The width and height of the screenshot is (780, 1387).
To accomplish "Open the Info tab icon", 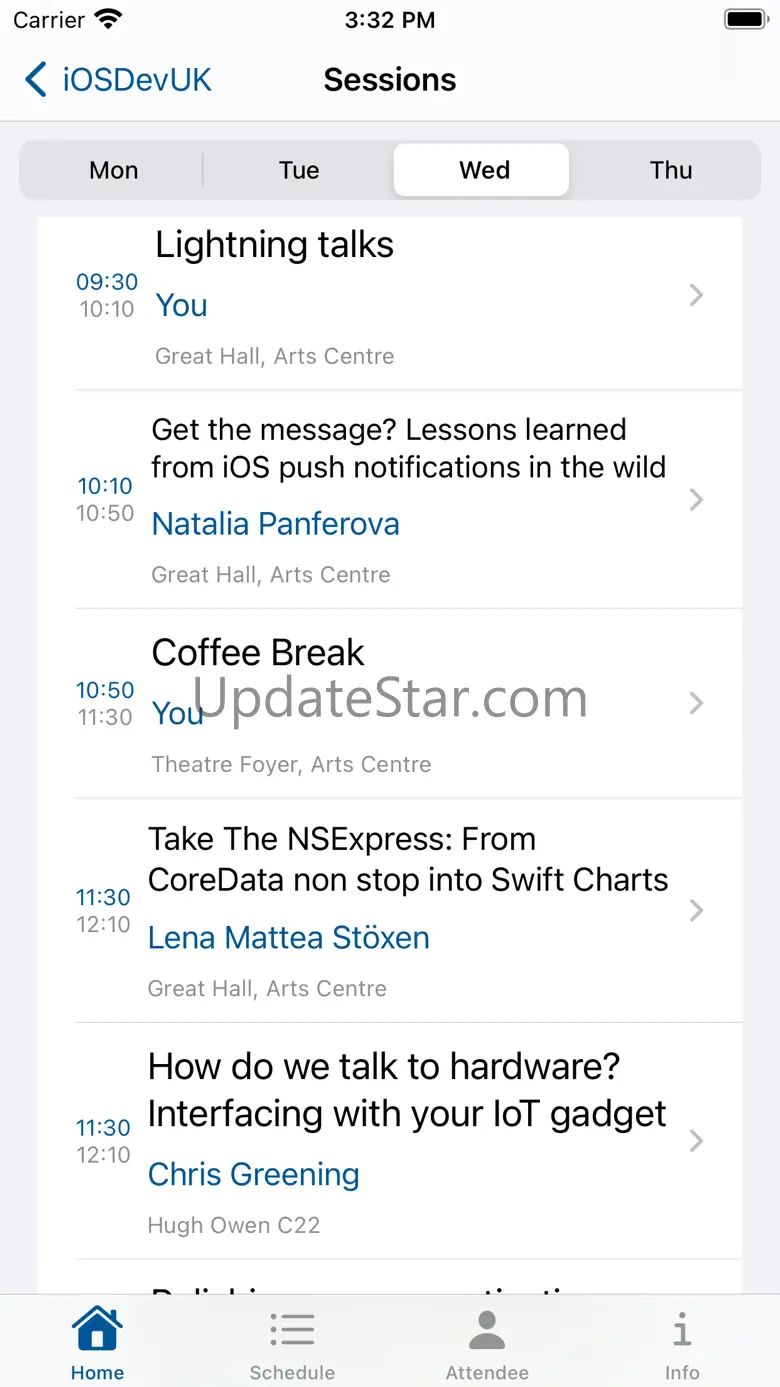I will tap(682, 1330).
